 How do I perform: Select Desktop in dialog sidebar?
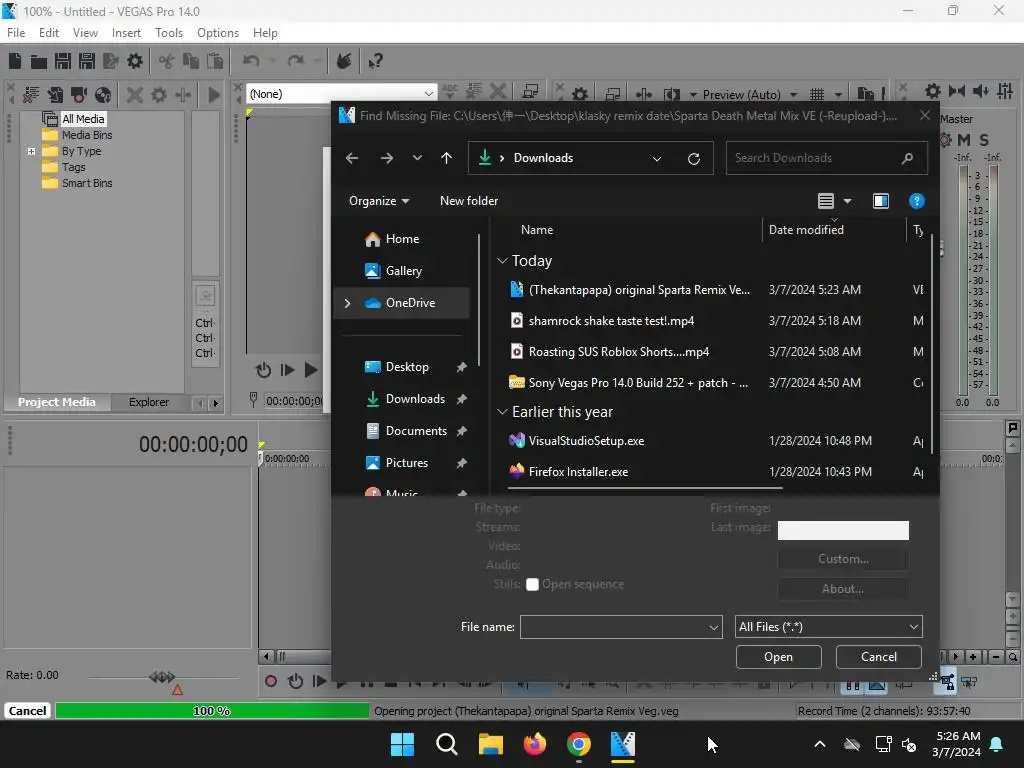tap(407, 367)
